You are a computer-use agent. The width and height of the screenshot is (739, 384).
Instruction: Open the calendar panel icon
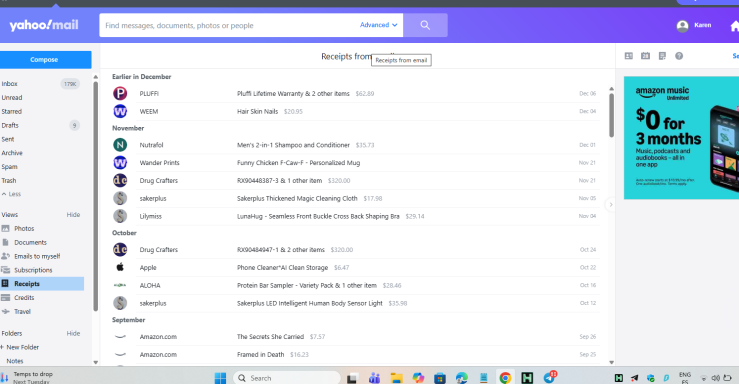click(x=645, y=56)
